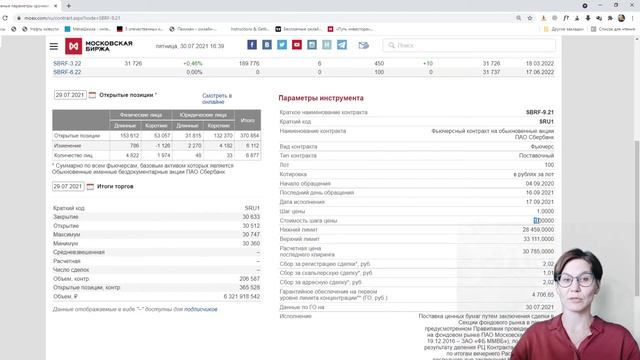640x360 pixels.
Task: Open a new browser tab
Action: coord(69,6)
